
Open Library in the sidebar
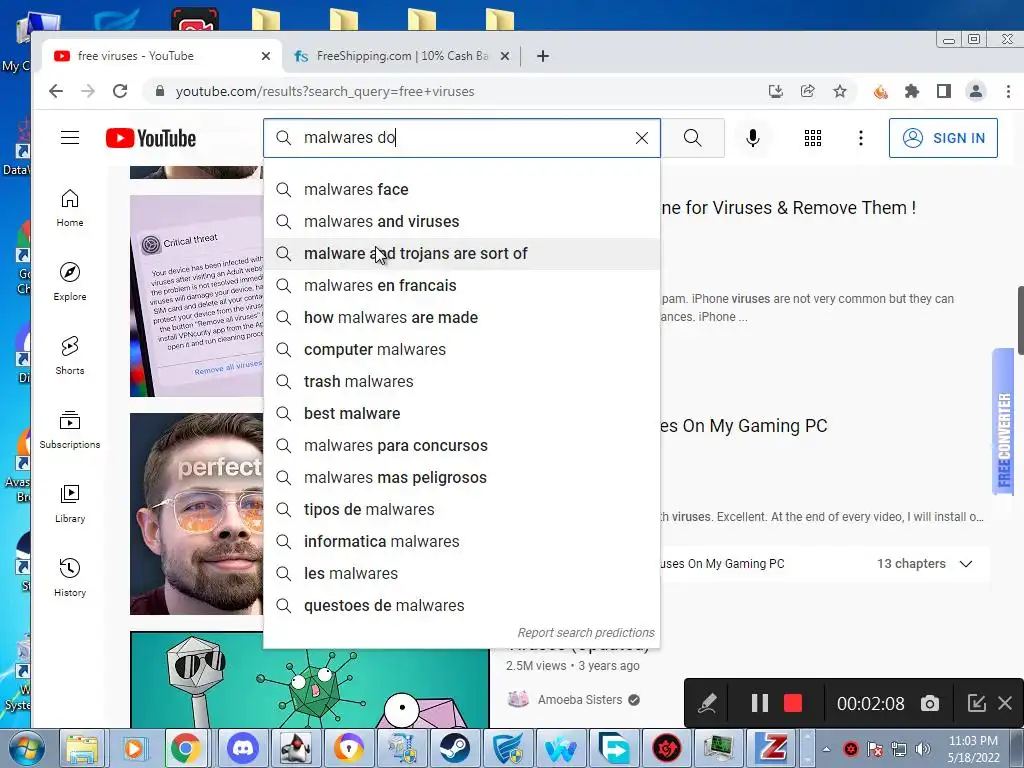tap(70, 504)
